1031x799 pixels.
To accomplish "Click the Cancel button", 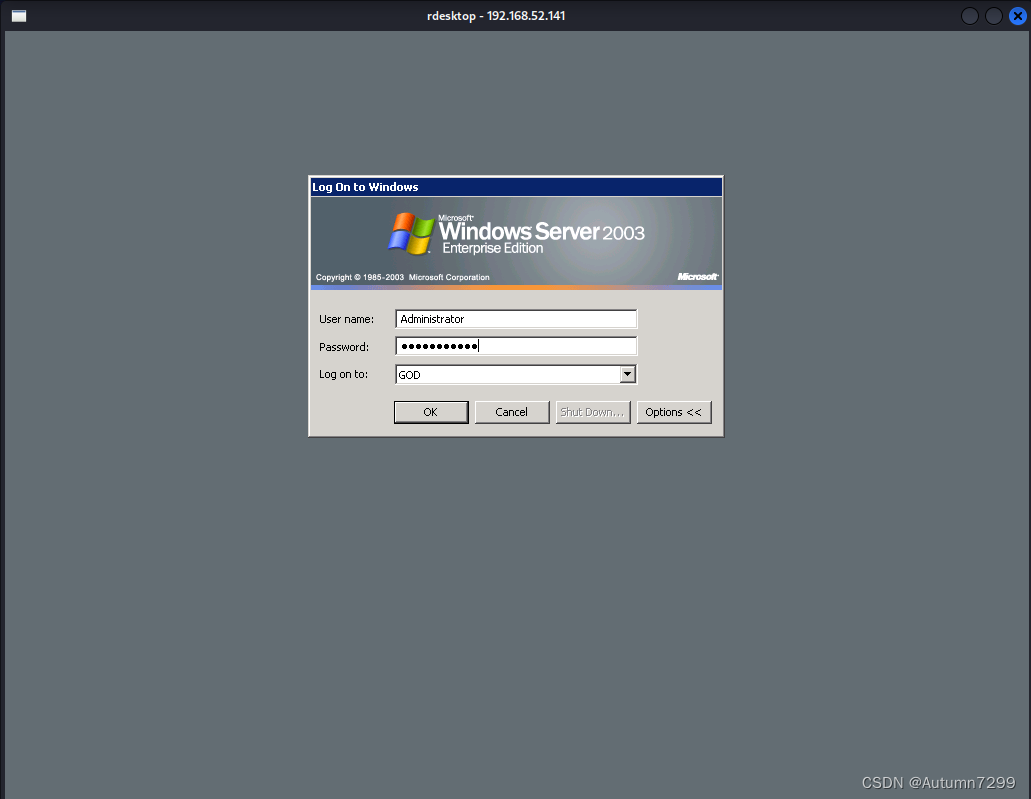I will pos(512,412).
